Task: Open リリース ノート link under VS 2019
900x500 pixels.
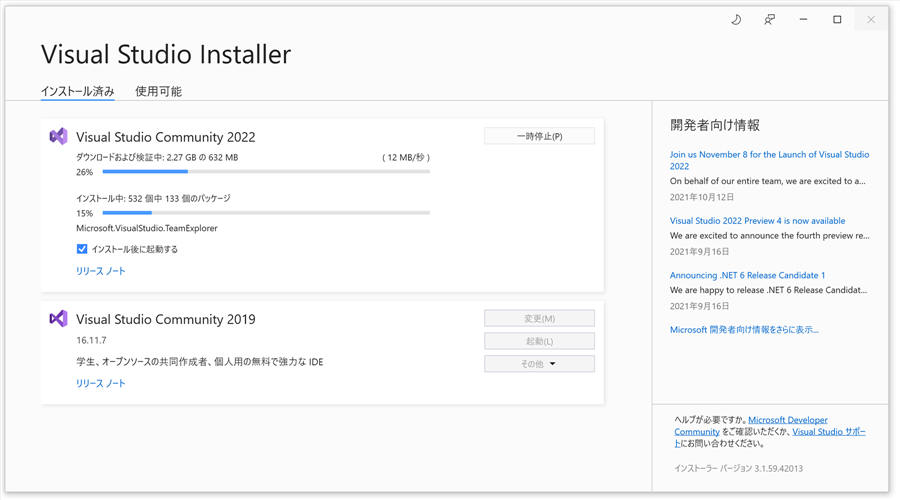Action: (x=100, y=383)
